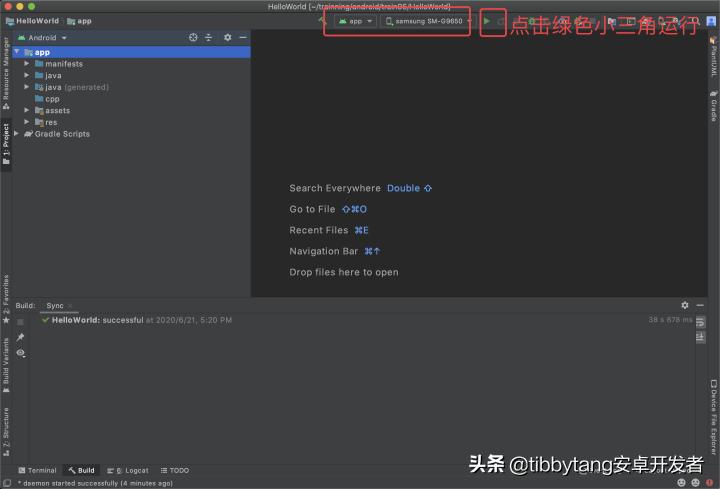Click the Go to File hint text

(312, 209)
